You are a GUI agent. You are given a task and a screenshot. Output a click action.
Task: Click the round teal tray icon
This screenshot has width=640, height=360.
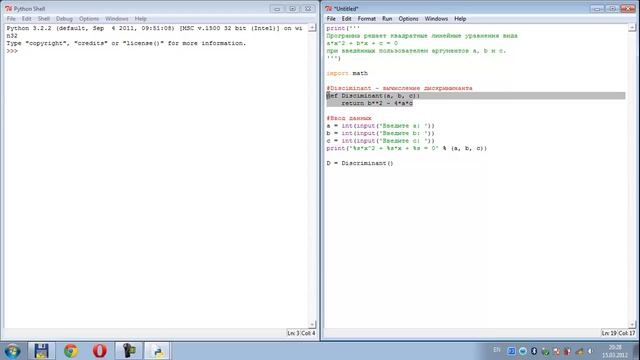(x=523, y=351)
